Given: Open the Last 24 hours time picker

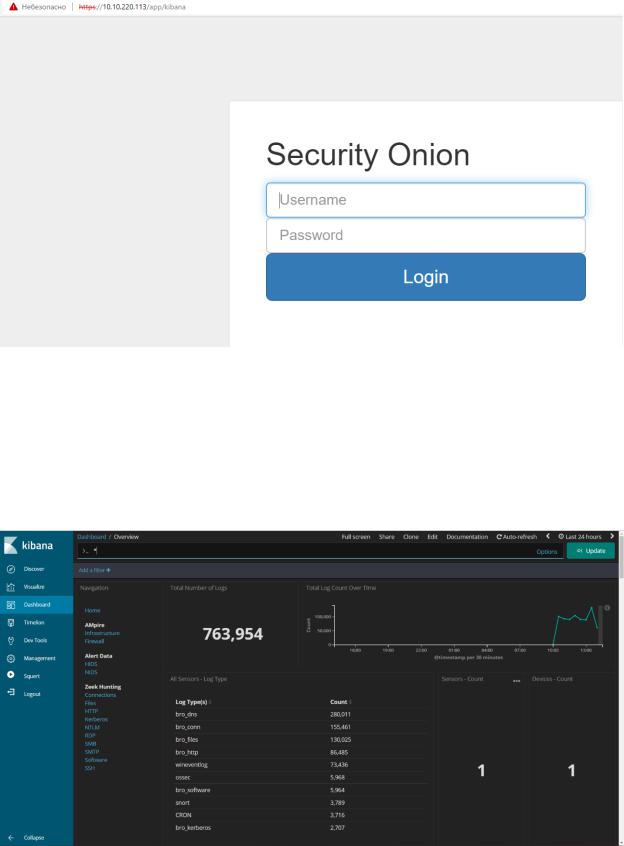Looking at the screenshot, I should [580, 537].
